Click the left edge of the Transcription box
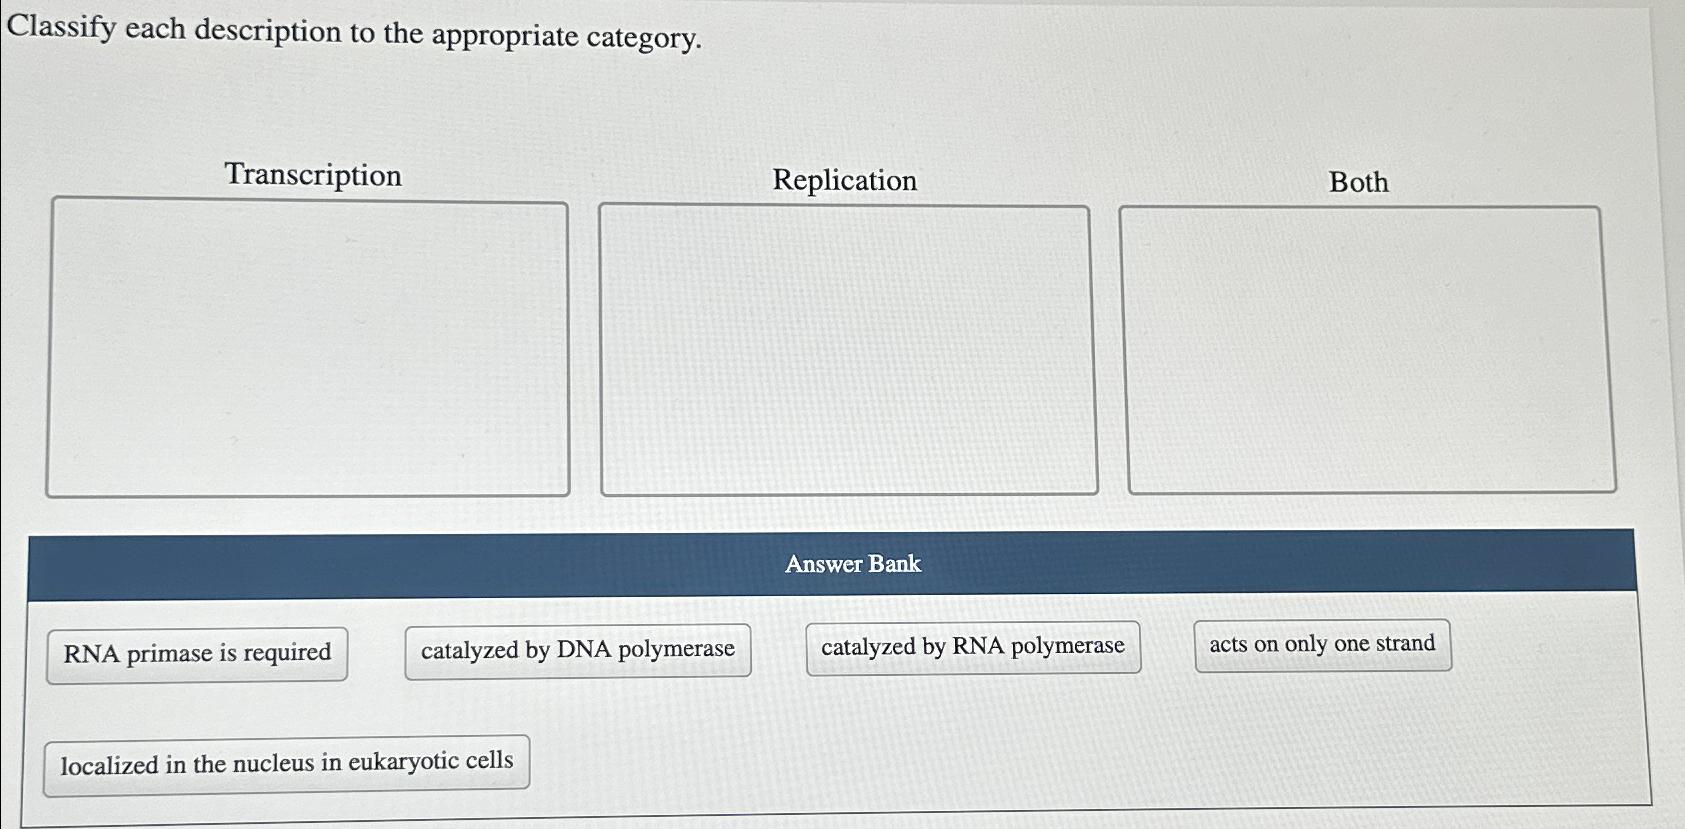1685x829 pixels. click(51, 345)
